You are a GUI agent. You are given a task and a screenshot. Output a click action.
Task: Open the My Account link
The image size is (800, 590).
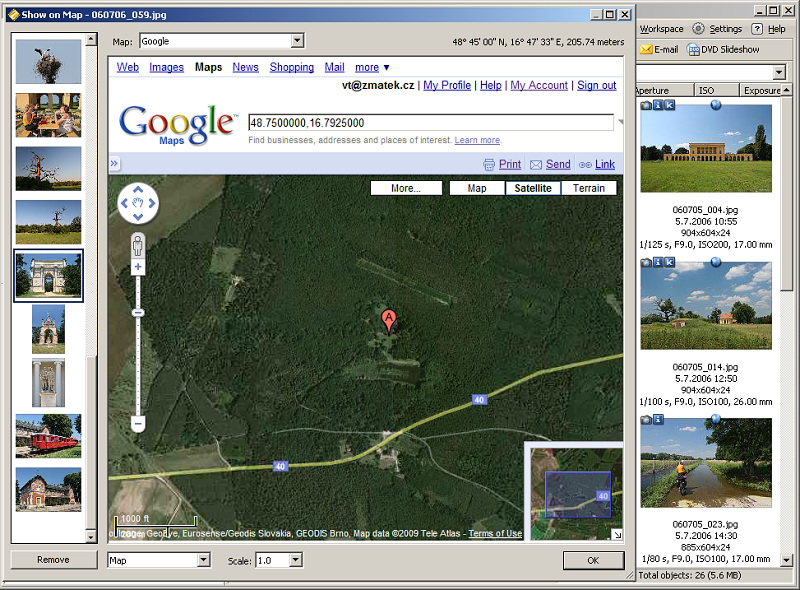click(539, 85)
